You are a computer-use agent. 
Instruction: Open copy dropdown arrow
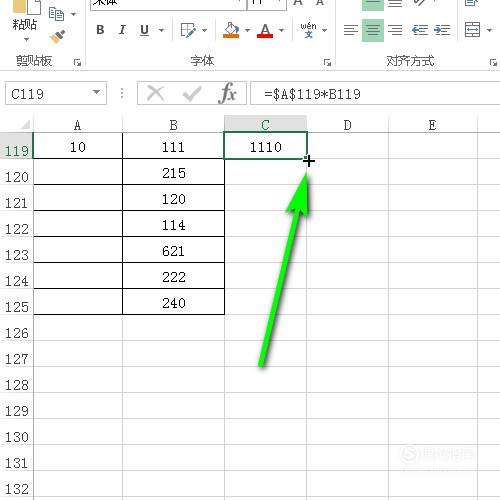[x=73, y=14]
